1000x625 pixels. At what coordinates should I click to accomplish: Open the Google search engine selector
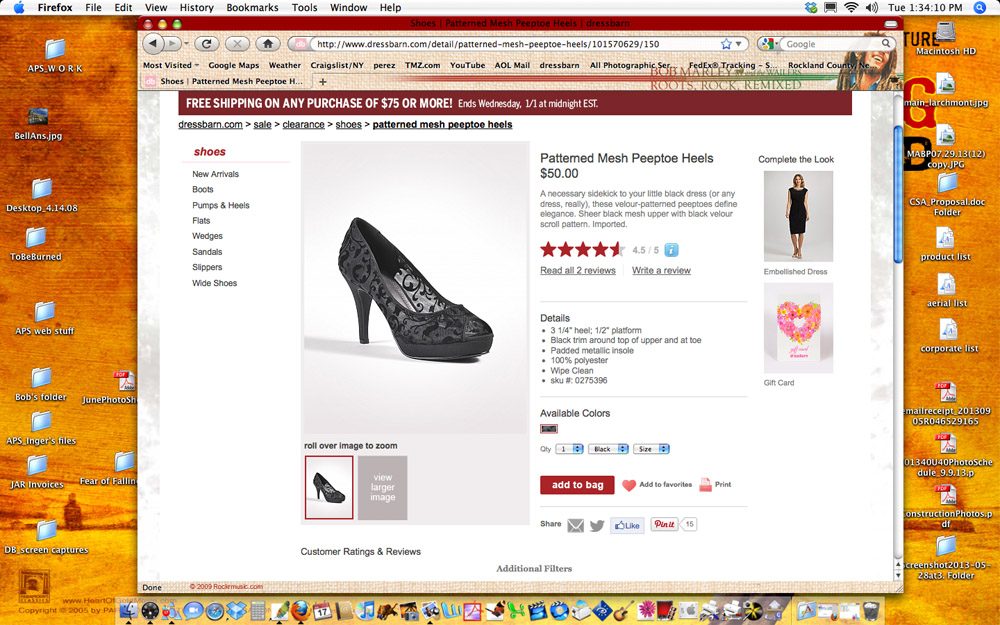tap(768, 43)
